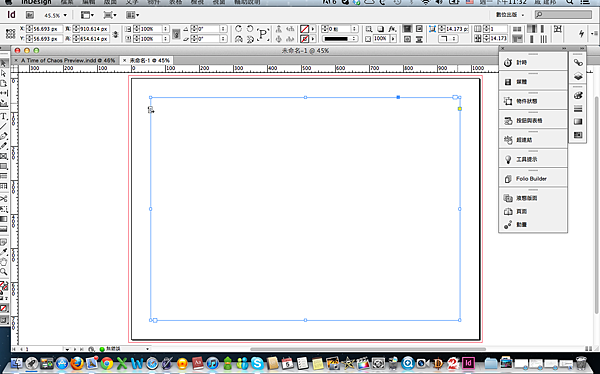Click the fill color swatch in control bar

point(305,29)
